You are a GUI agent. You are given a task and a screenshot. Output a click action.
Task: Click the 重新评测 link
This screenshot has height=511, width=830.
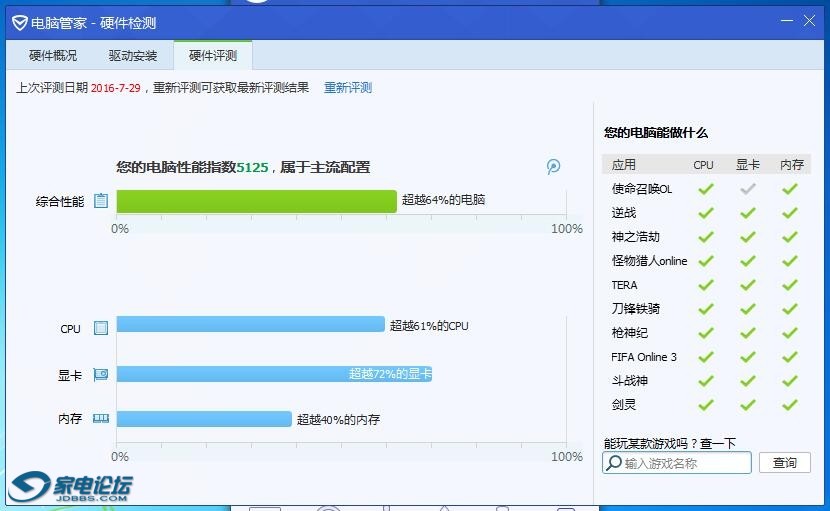click(348, 87)
